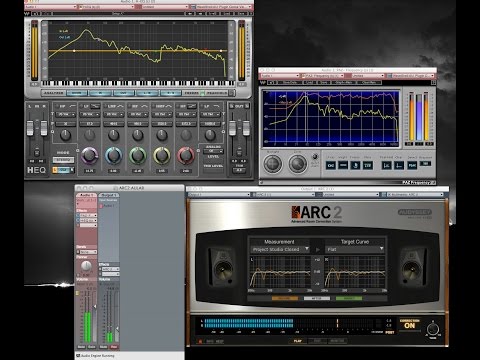Screen dimensions: 480x360
Task: Open the Sends dropdown on Audio 1 channel
Action: 87,252
